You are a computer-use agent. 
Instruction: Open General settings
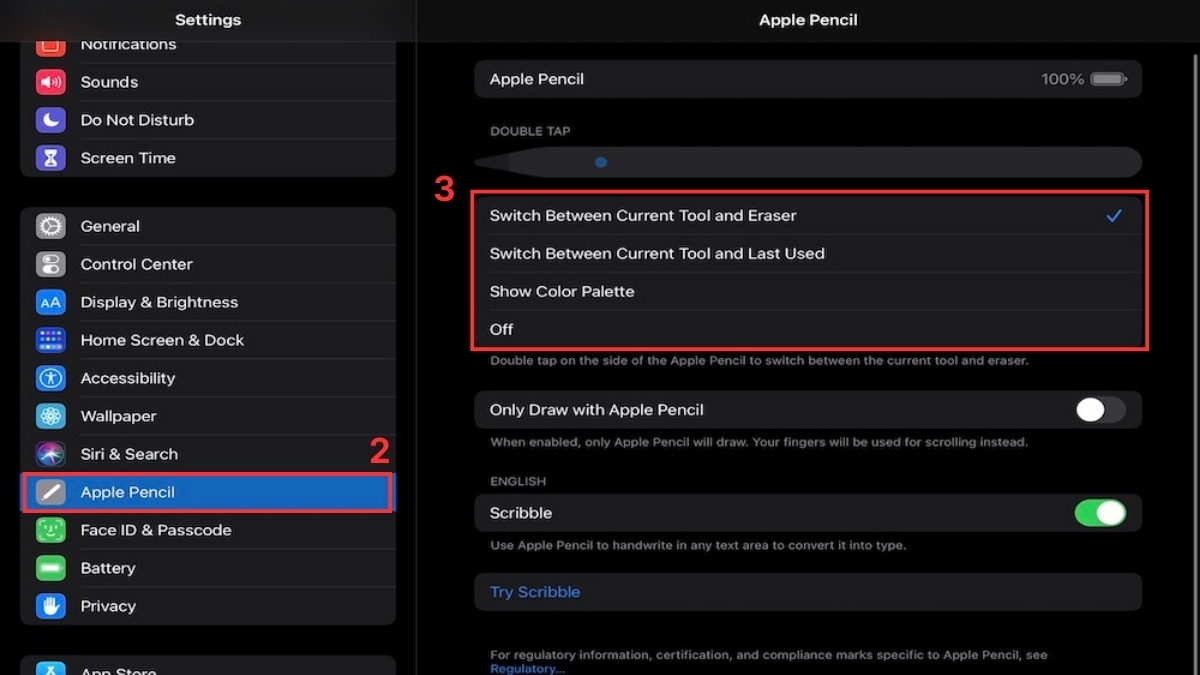pyautogui.click(x=208, y=226)
